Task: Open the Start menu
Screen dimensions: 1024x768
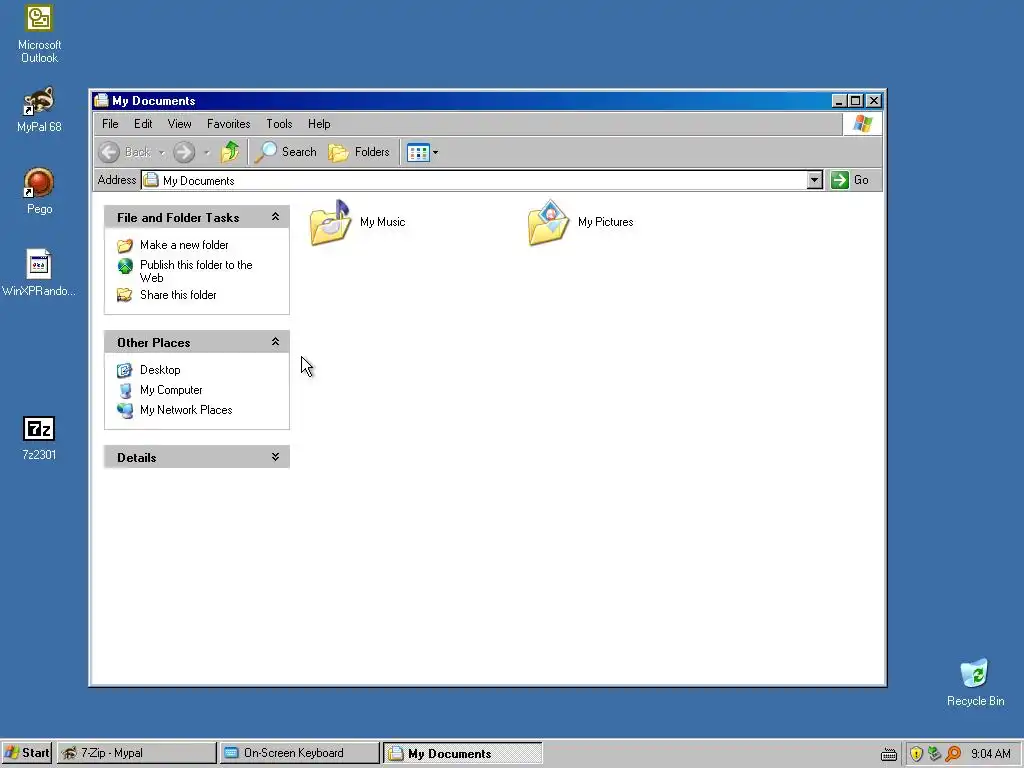Action: click(x=27, y=753)
